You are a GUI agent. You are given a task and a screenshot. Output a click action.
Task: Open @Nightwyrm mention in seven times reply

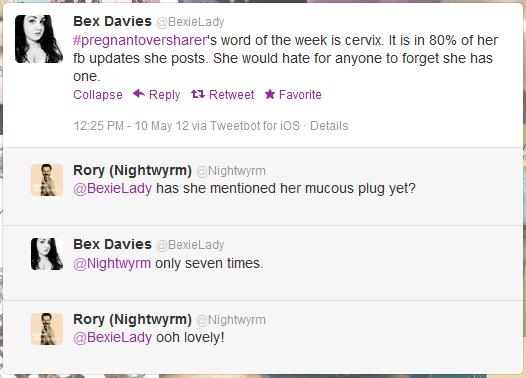(112, 264)
